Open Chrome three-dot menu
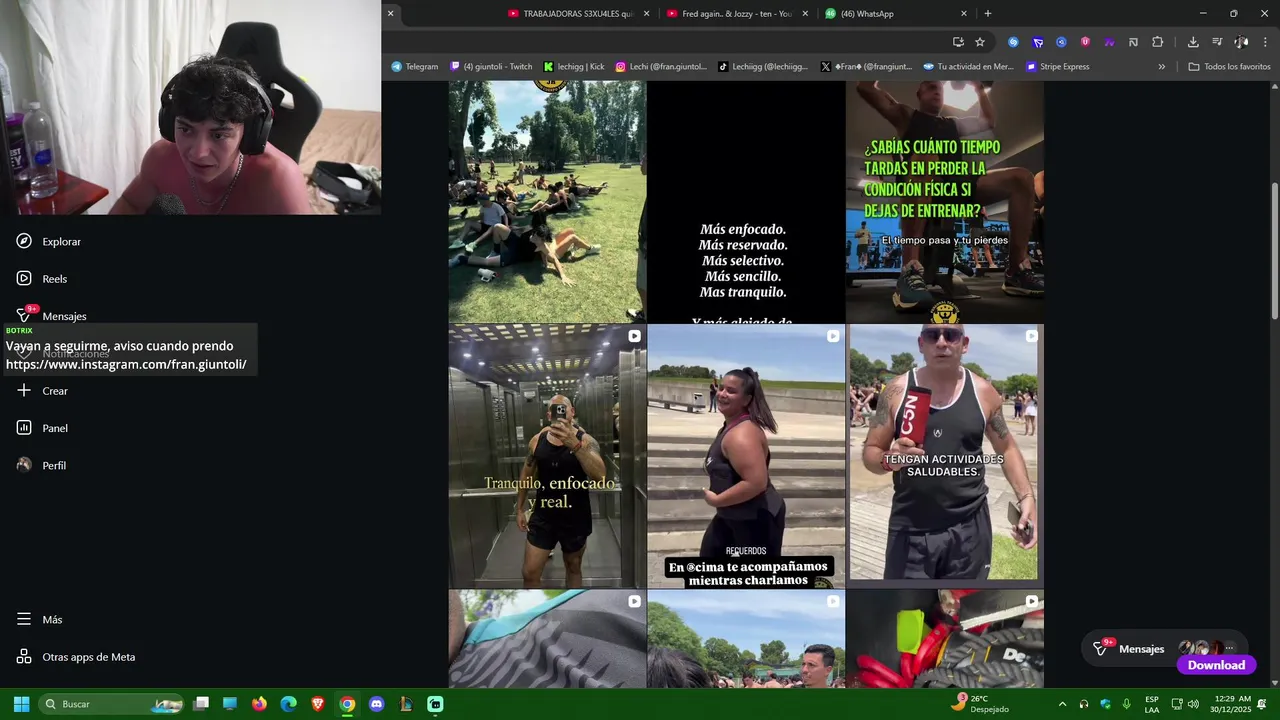The width and height of the screenshot is (1280, 720). pos(1266,42)
